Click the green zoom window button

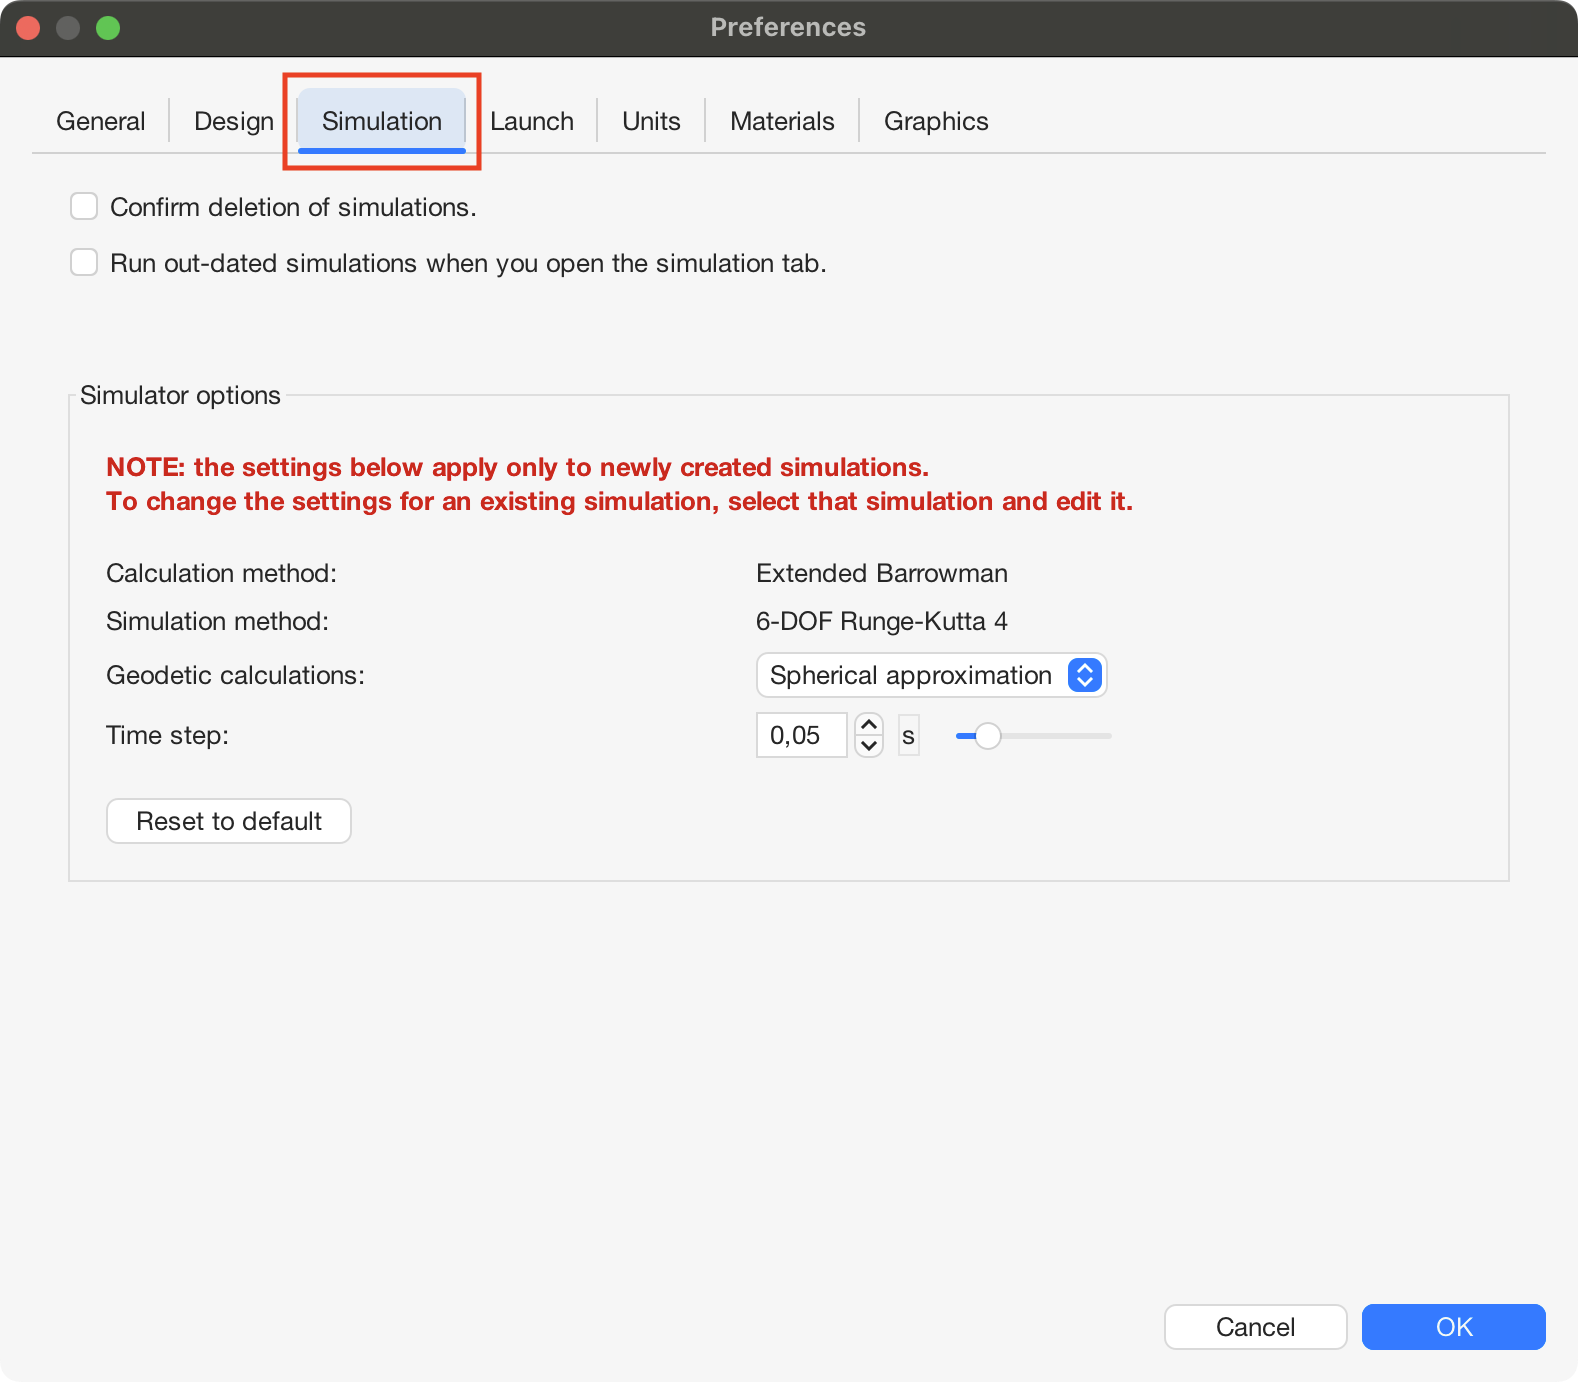pos(108,28)
